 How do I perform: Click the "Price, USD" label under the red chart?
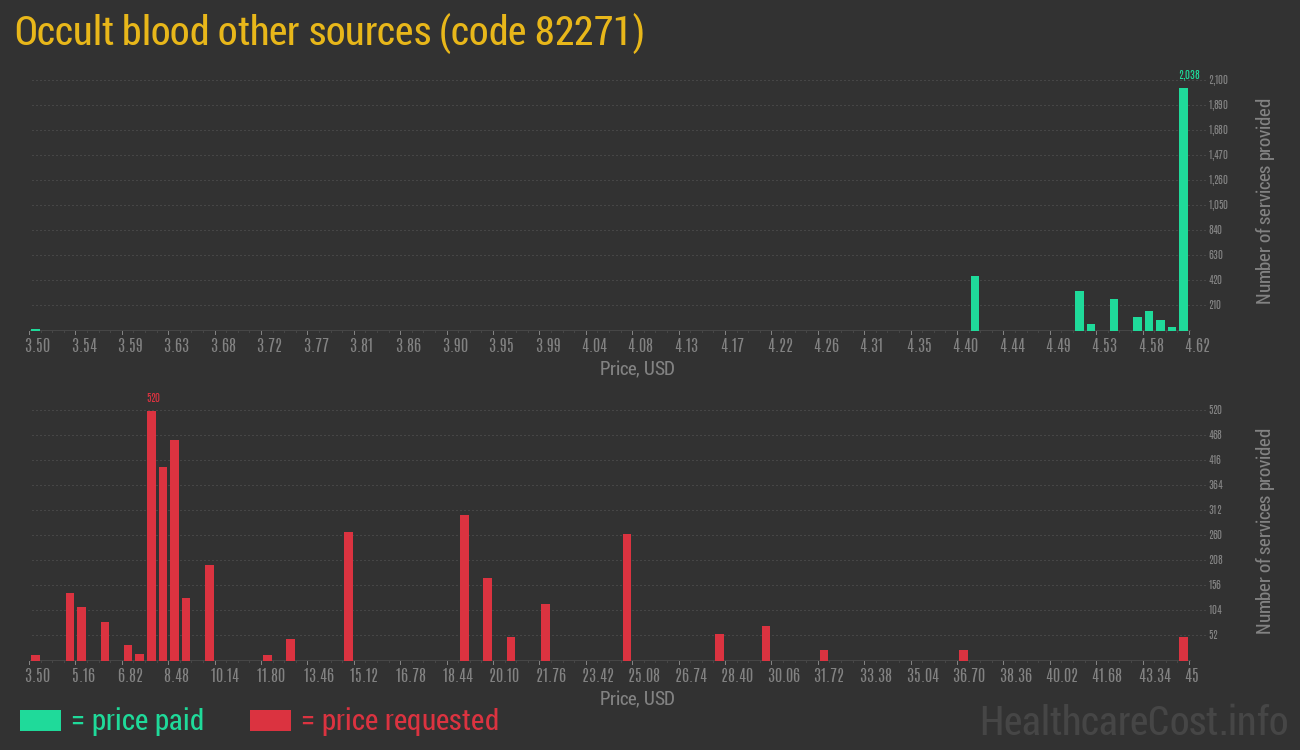[637, 698]
